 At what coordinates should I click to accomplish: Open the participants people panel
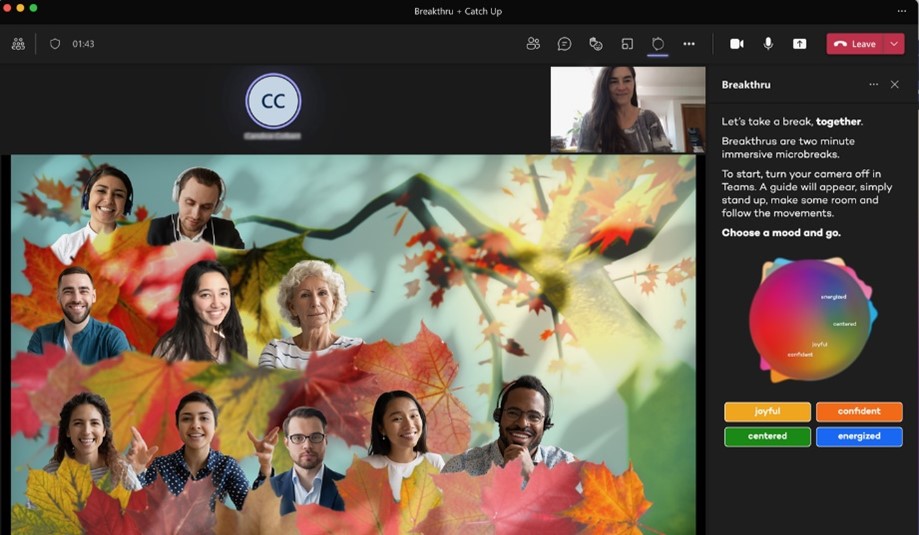coord(533,44)
